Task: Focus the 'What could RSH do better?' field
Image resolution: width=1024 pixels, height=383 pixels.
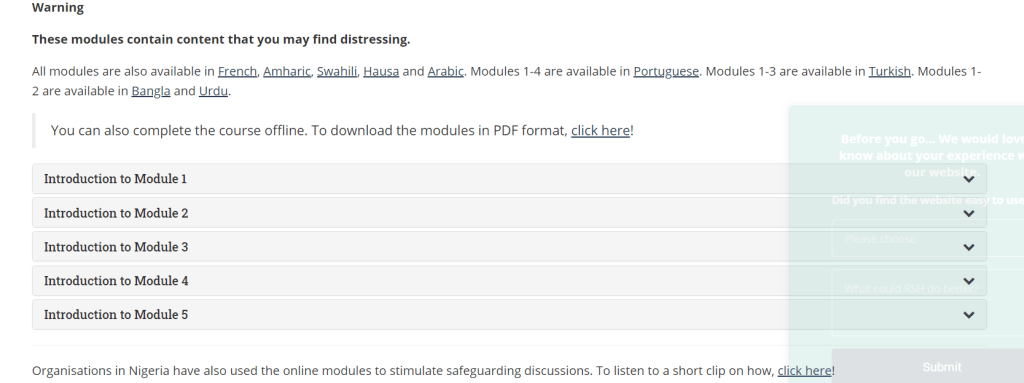Action: (x=928, y=302)
